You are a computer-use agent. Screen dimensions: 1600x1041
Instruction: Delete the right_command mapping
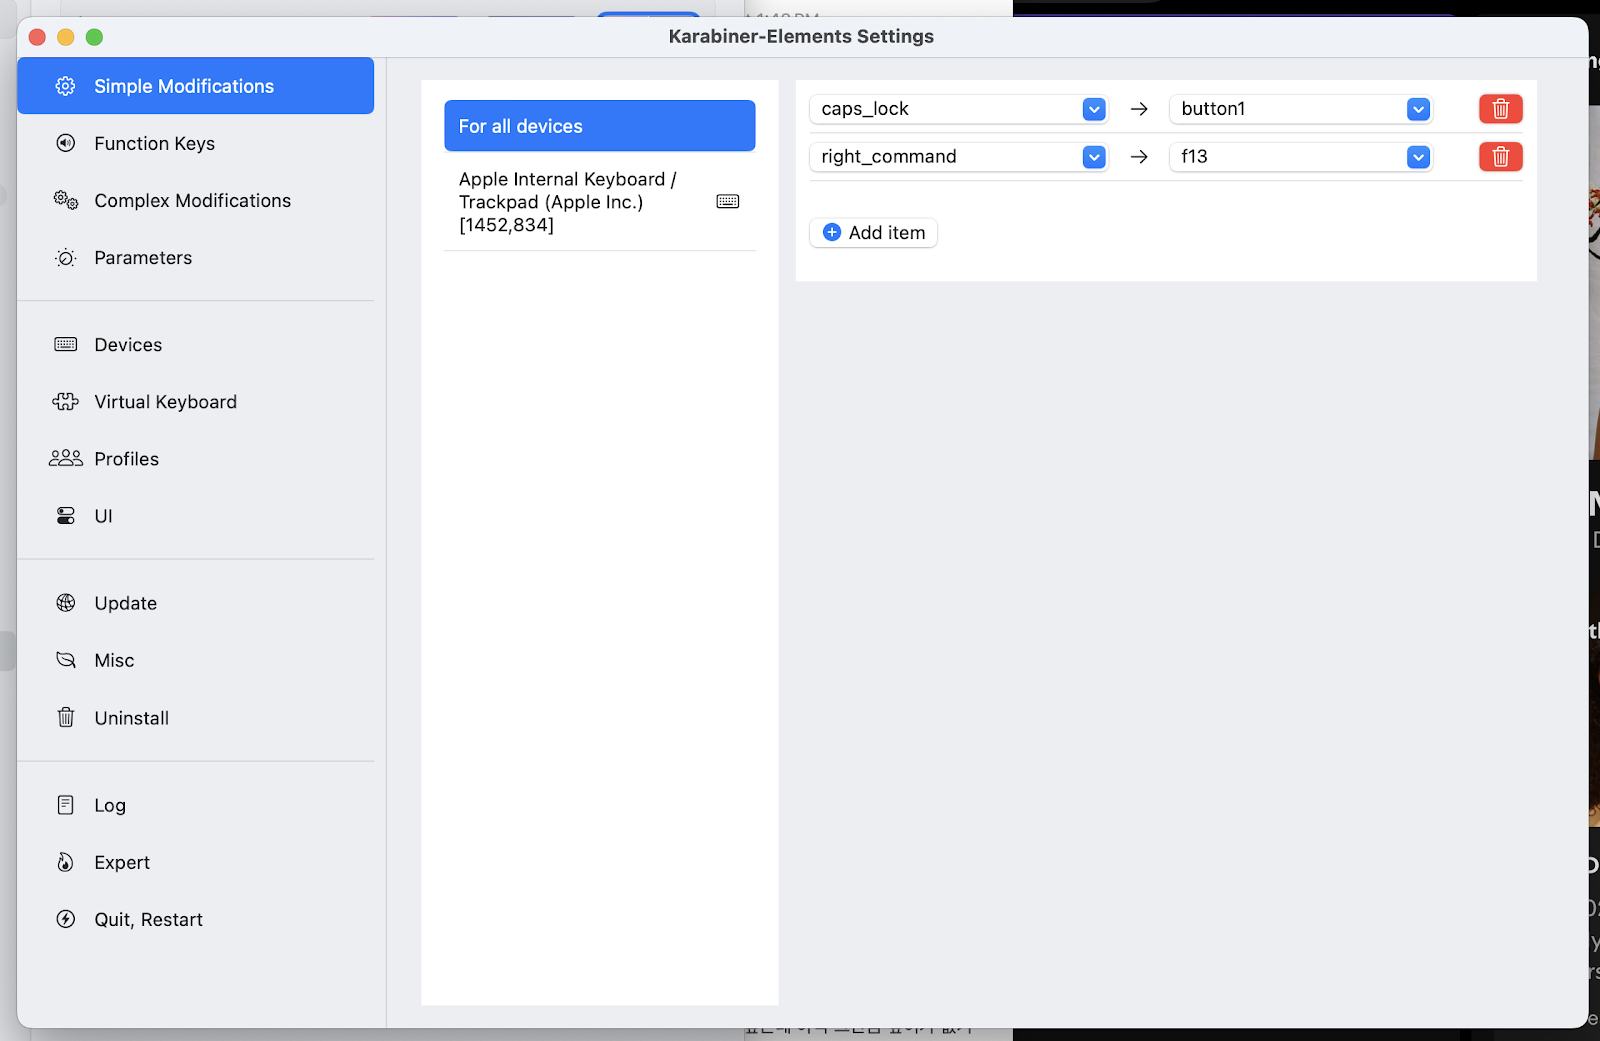coord(1500,156)
